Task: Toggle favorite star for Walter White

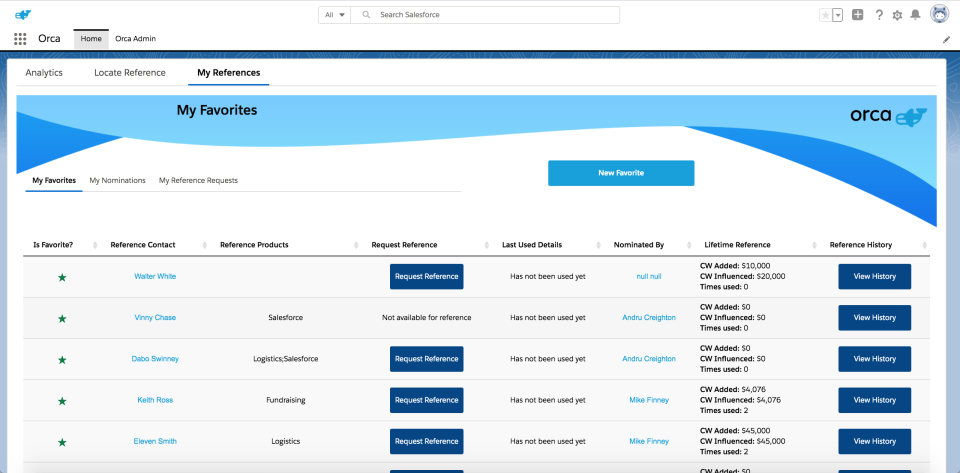Action: (62, 277)
